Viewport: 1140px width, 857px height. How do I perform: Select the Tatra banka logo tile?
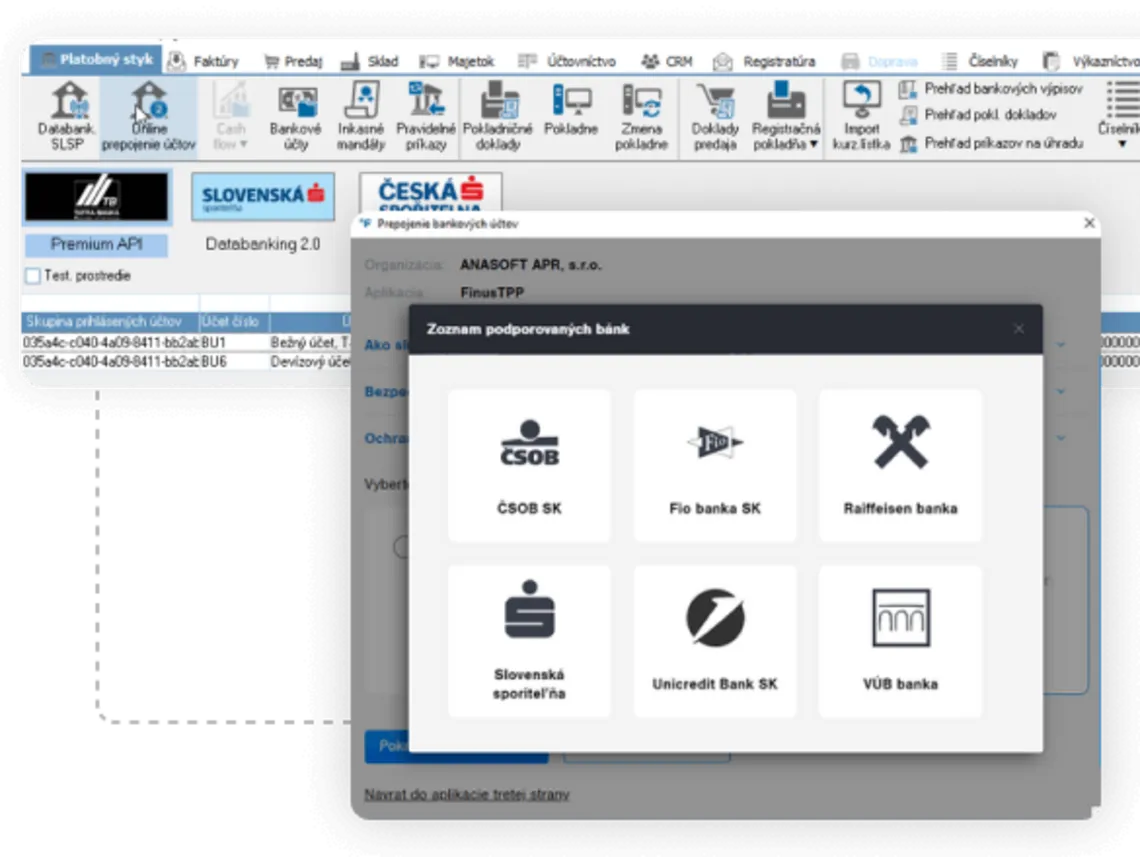pyautogui.click(x=97, y=196)
